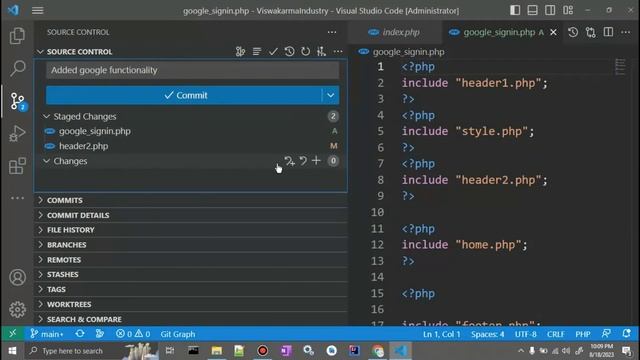Toggle the bottom panel layout icon
This screenshot has height=360, width=640.
(x=533, y=10)
